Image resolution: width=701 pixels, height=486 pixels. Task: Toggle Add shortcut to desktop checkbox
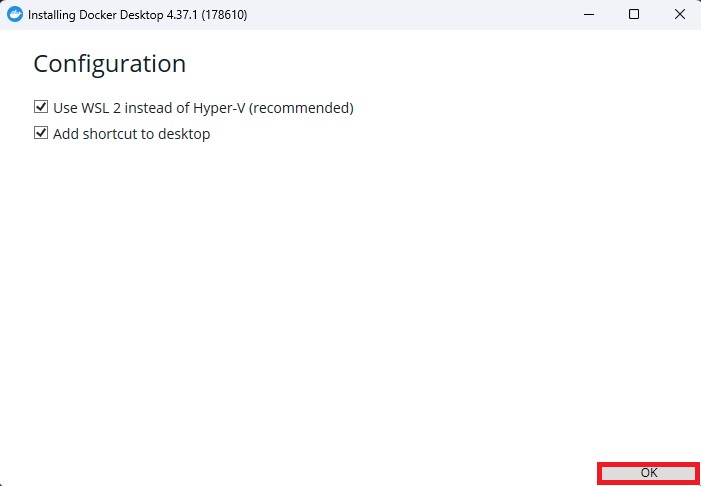click(41, 133)
